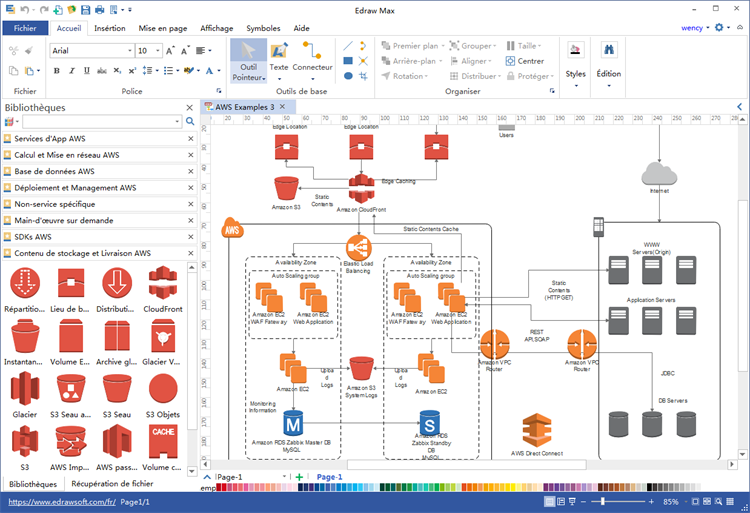The width and height of the screenshot is (750, 513).
Task: Select the Connecteur tool
Action: [312, 61]
